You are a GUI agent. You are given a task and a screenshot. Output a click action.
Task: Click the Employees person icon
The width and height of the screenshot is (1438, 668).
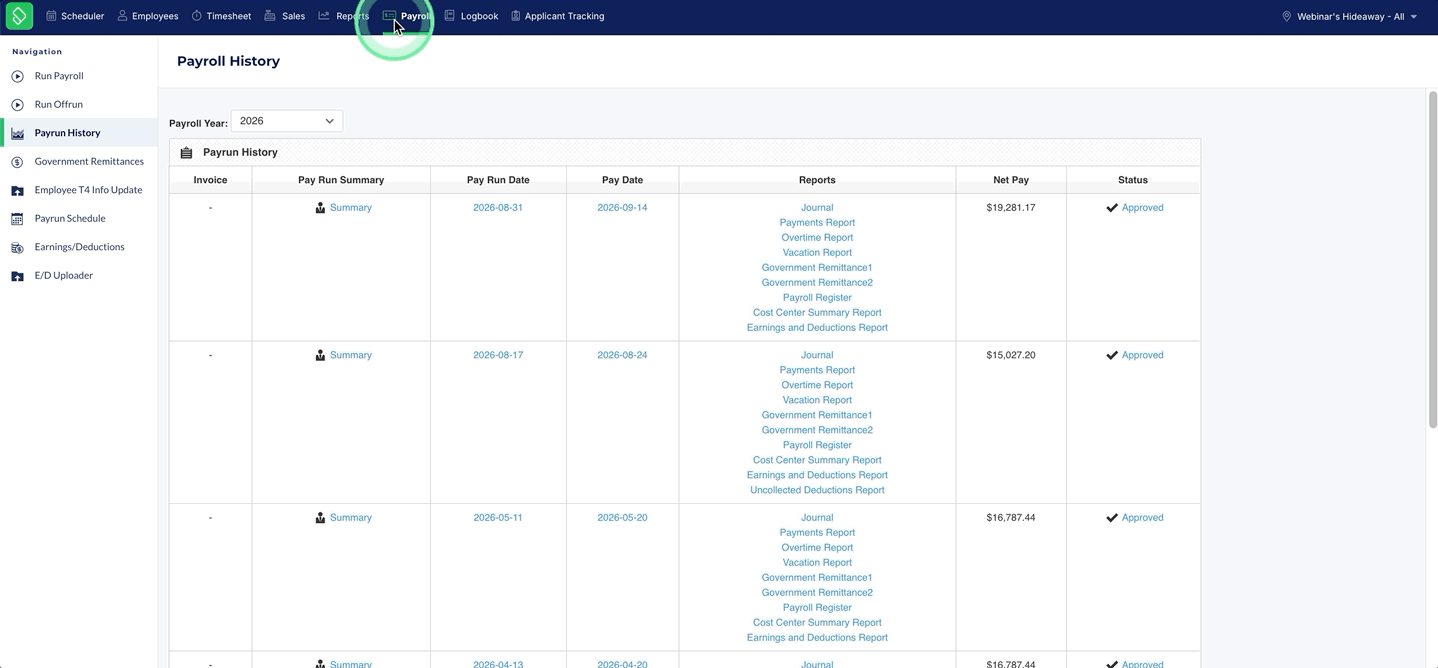pyautogui.click(x=122, y=16)
